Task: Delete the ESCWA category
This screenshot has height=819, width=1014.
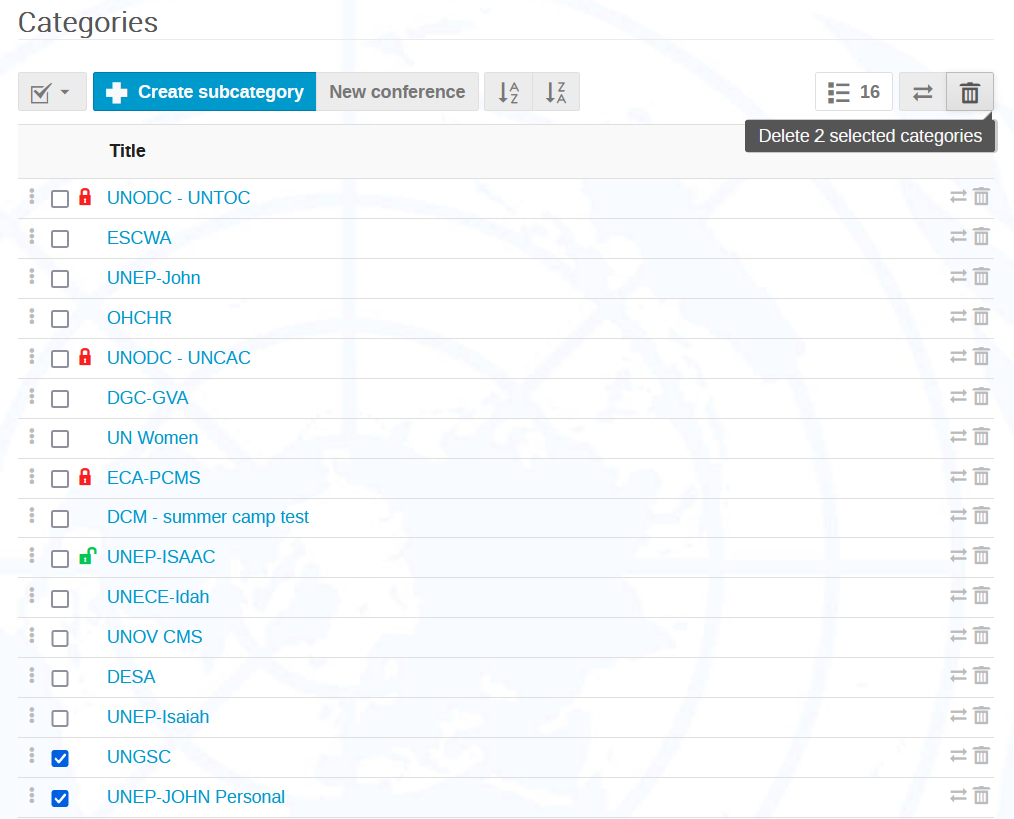Action: click(x=982, y=237)
